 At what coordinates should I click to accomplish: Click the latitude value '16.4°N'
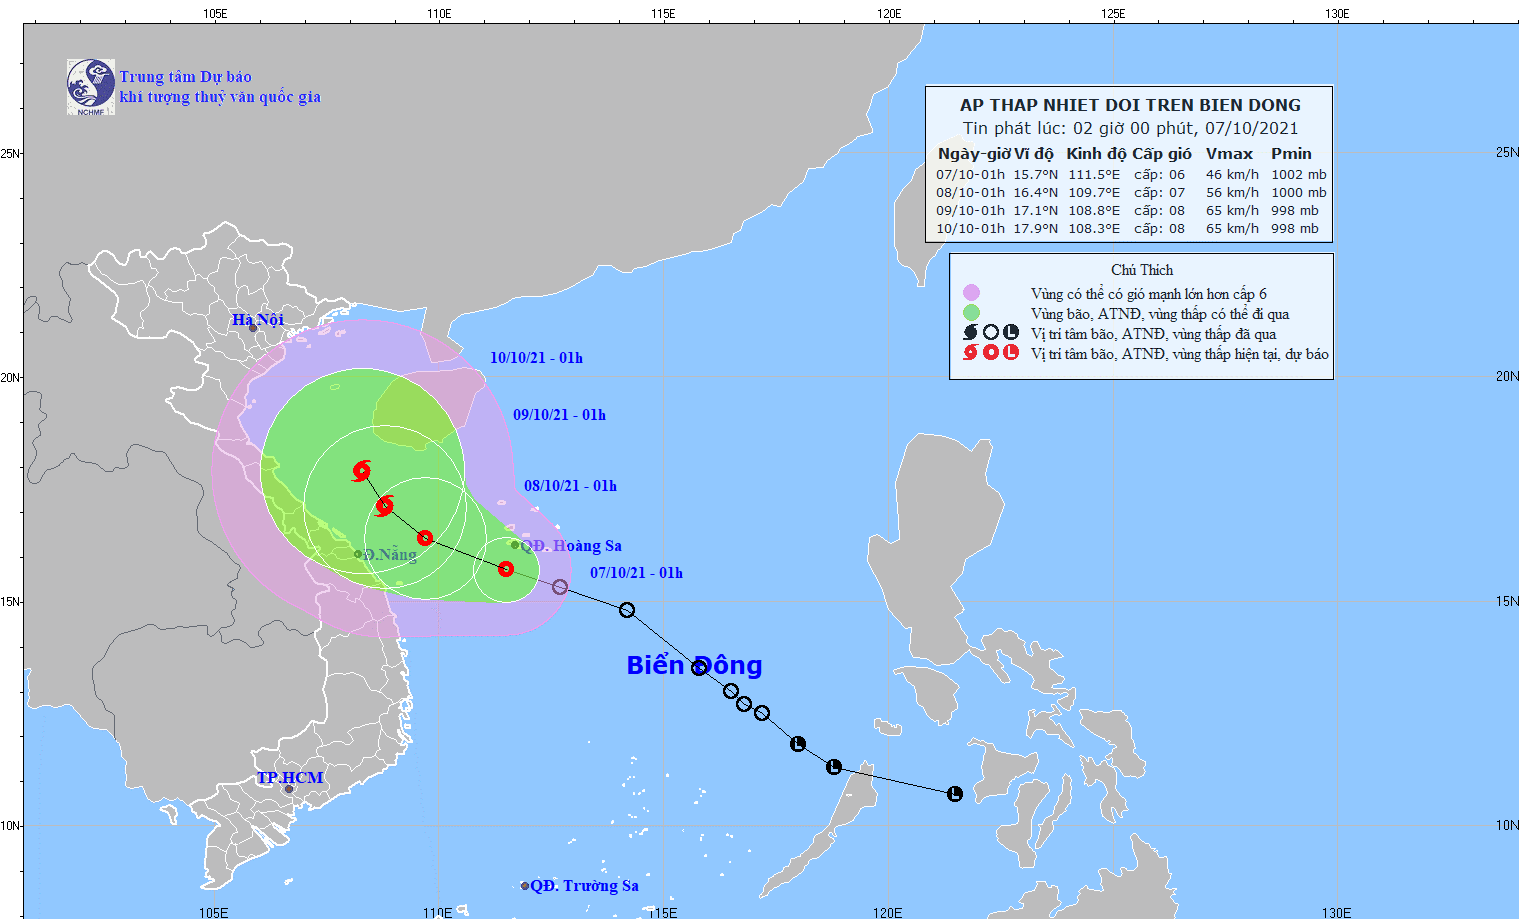tap(1036, 193)
